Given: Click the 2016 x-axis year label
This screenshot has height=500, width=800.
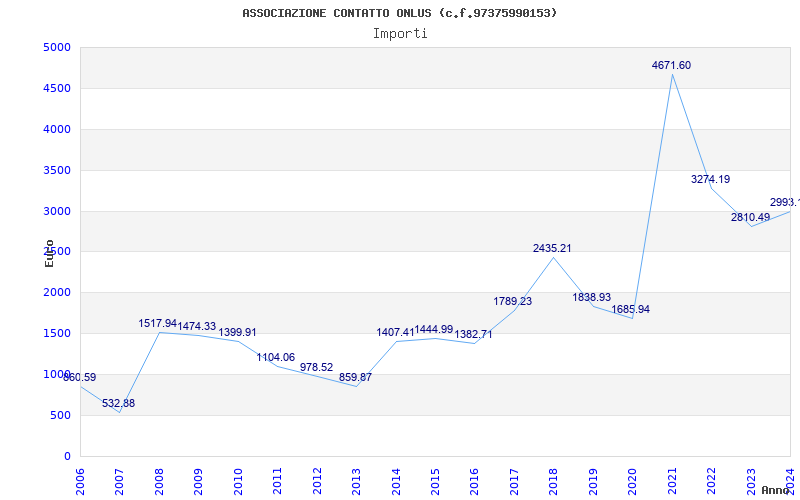Looking at the screenshot, I should (x=474, y=482).
